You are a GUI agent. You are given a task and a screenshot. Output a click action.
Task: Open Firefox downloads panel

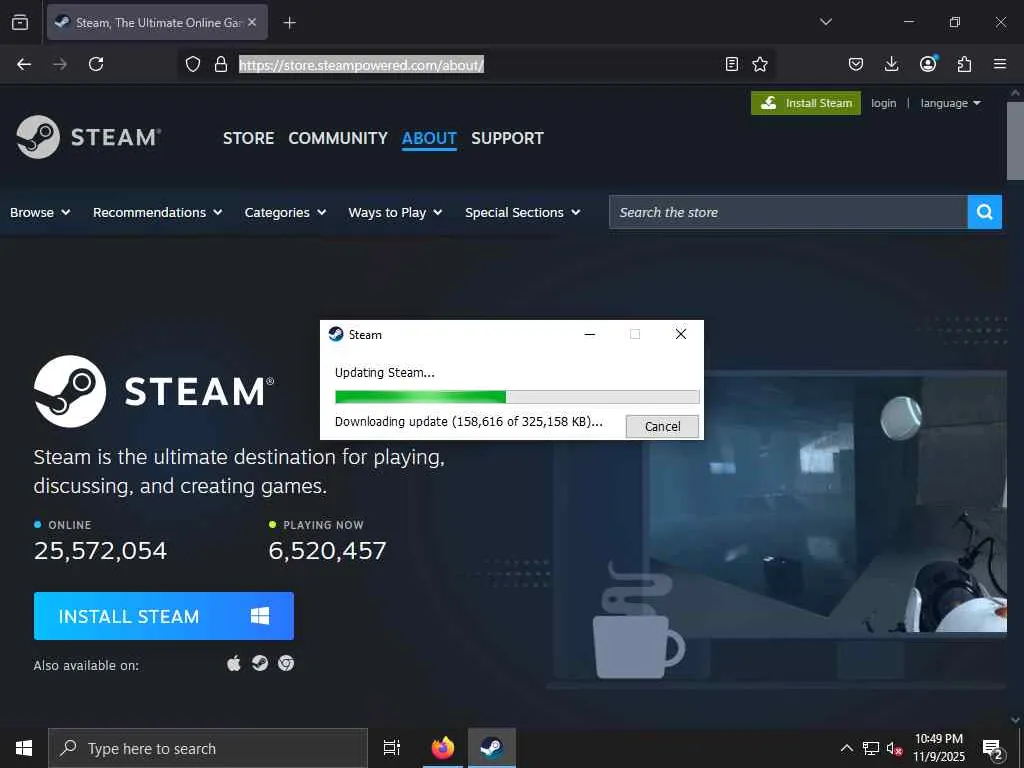(x=891, y=64)
